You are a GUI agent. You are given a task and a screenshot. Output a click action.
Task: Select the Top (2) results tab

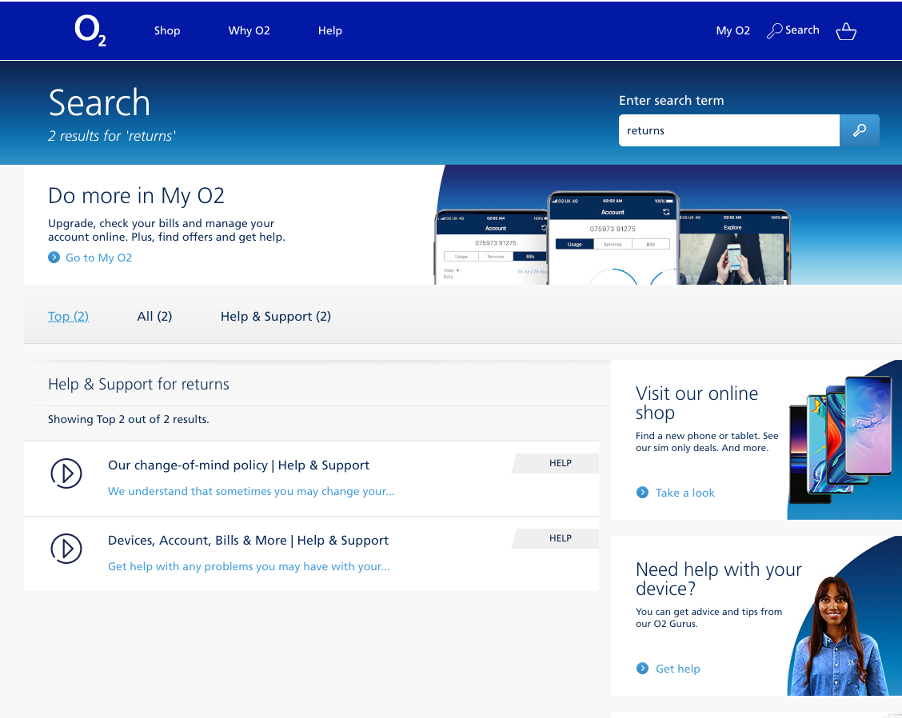coord(68,316)
